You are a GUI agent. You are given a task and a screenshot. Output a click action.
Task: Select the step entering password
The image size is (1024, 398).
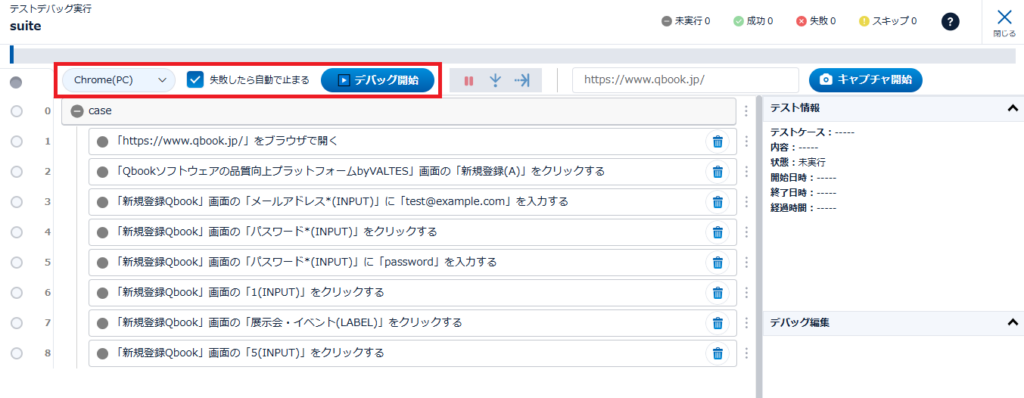(x=412, y=262)
